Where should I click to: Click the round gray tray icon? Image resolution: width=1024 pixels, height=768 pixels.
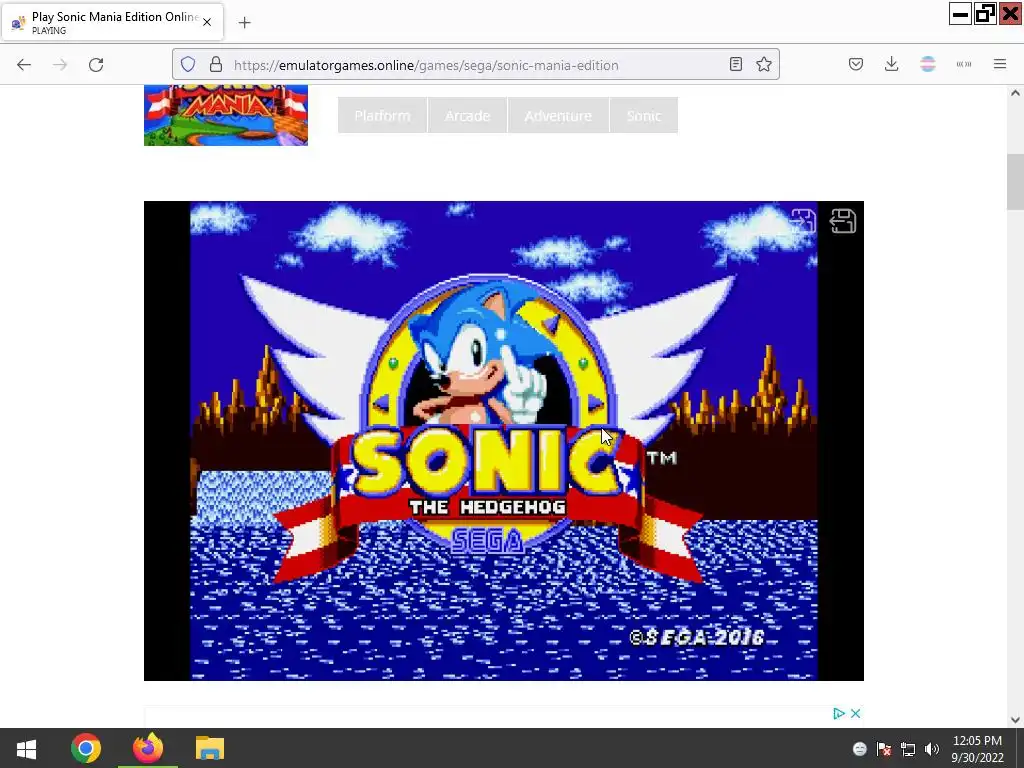coord(859,749)
